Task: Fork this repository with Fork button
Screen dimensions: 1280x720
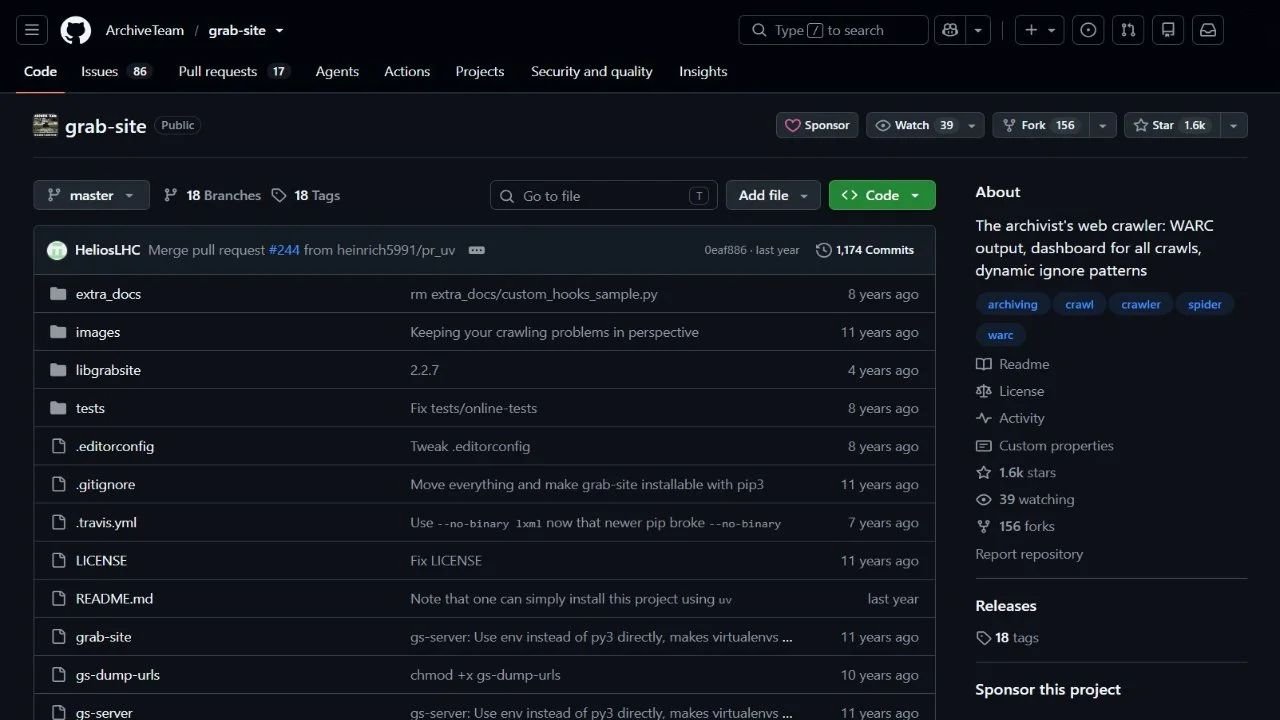Action: [1040, 125]
